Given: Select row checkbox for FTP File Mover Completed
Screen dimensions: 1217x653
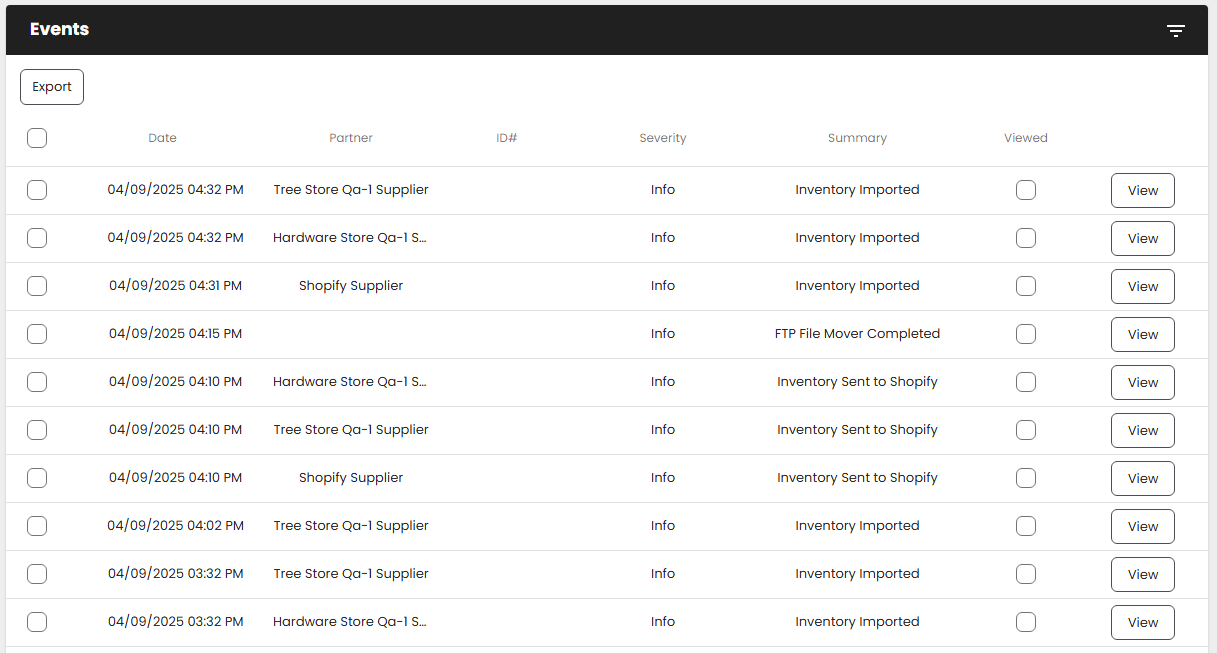Looking at the screenshot, I should tap(37, 334).
